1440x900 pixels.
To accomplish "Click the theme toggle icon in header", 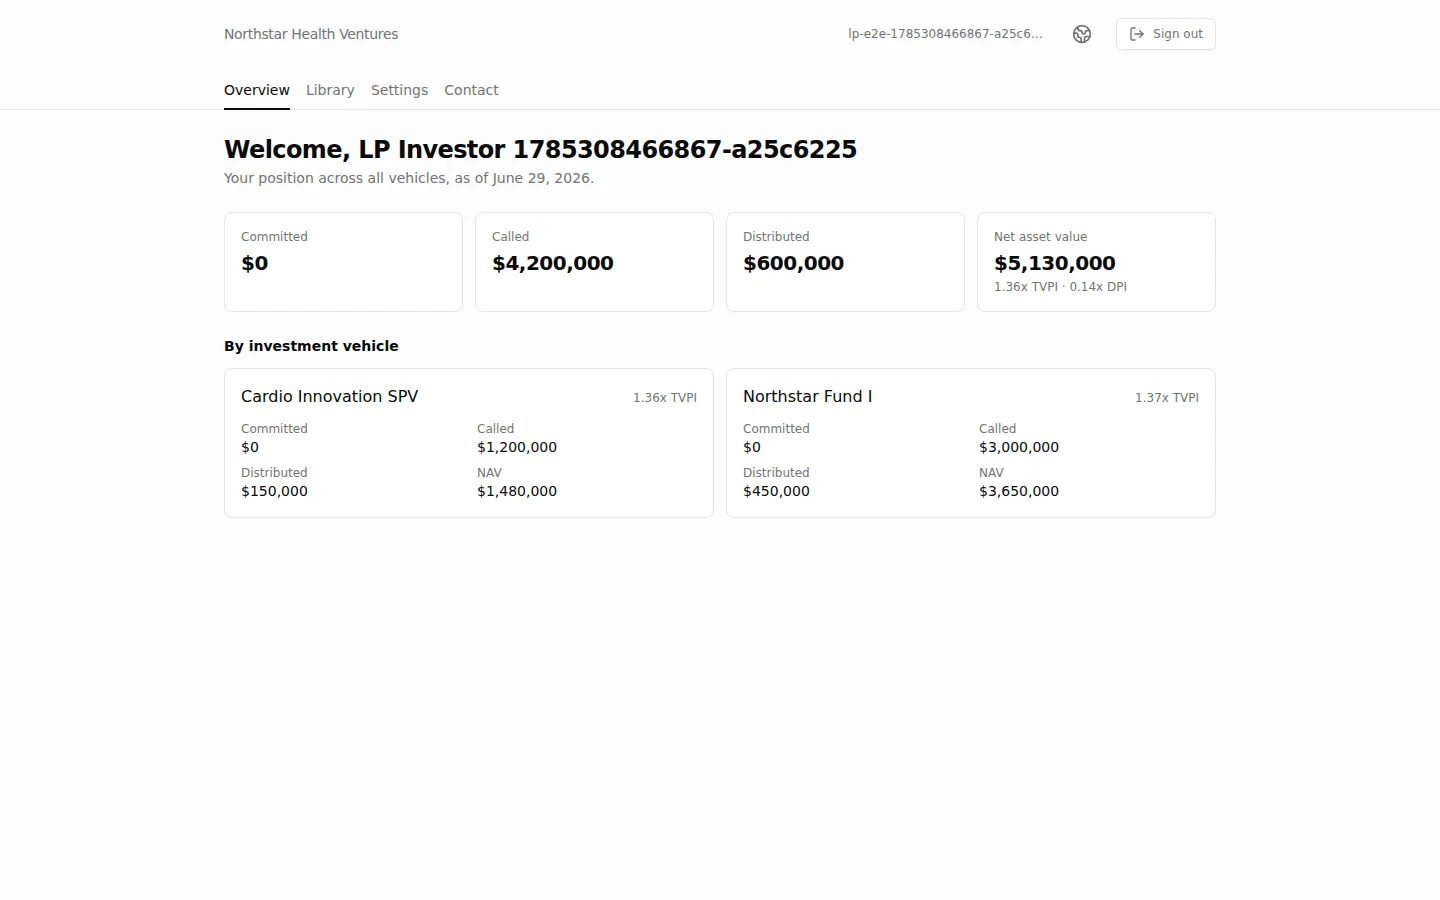I will (x=1082, y=34).
